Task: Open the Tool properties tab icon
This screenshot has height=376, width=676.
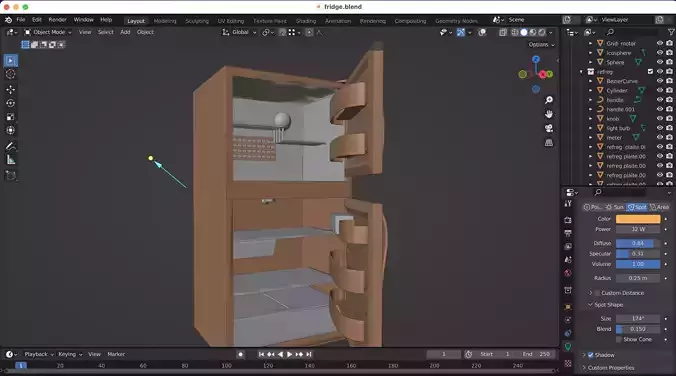Action: [568, 204]
